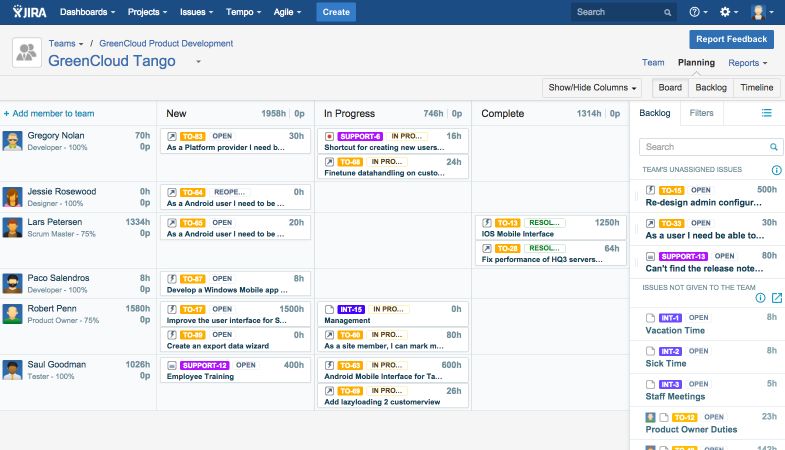
Task: Click the list view icon beside Filters
Action: pos(767,113)
